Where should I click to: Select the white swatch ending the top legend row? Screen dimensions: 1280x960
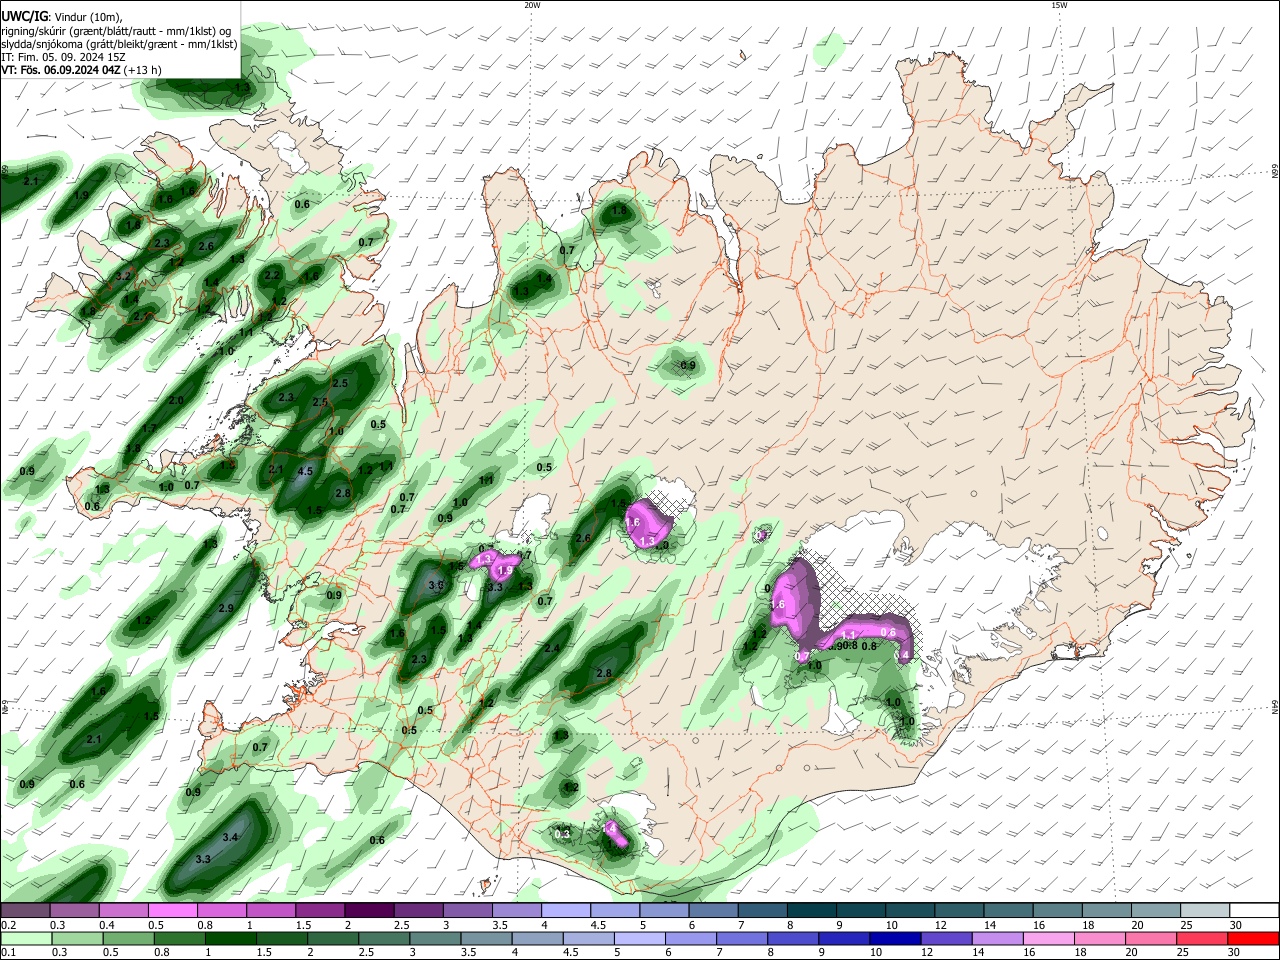click(1253, 910)
